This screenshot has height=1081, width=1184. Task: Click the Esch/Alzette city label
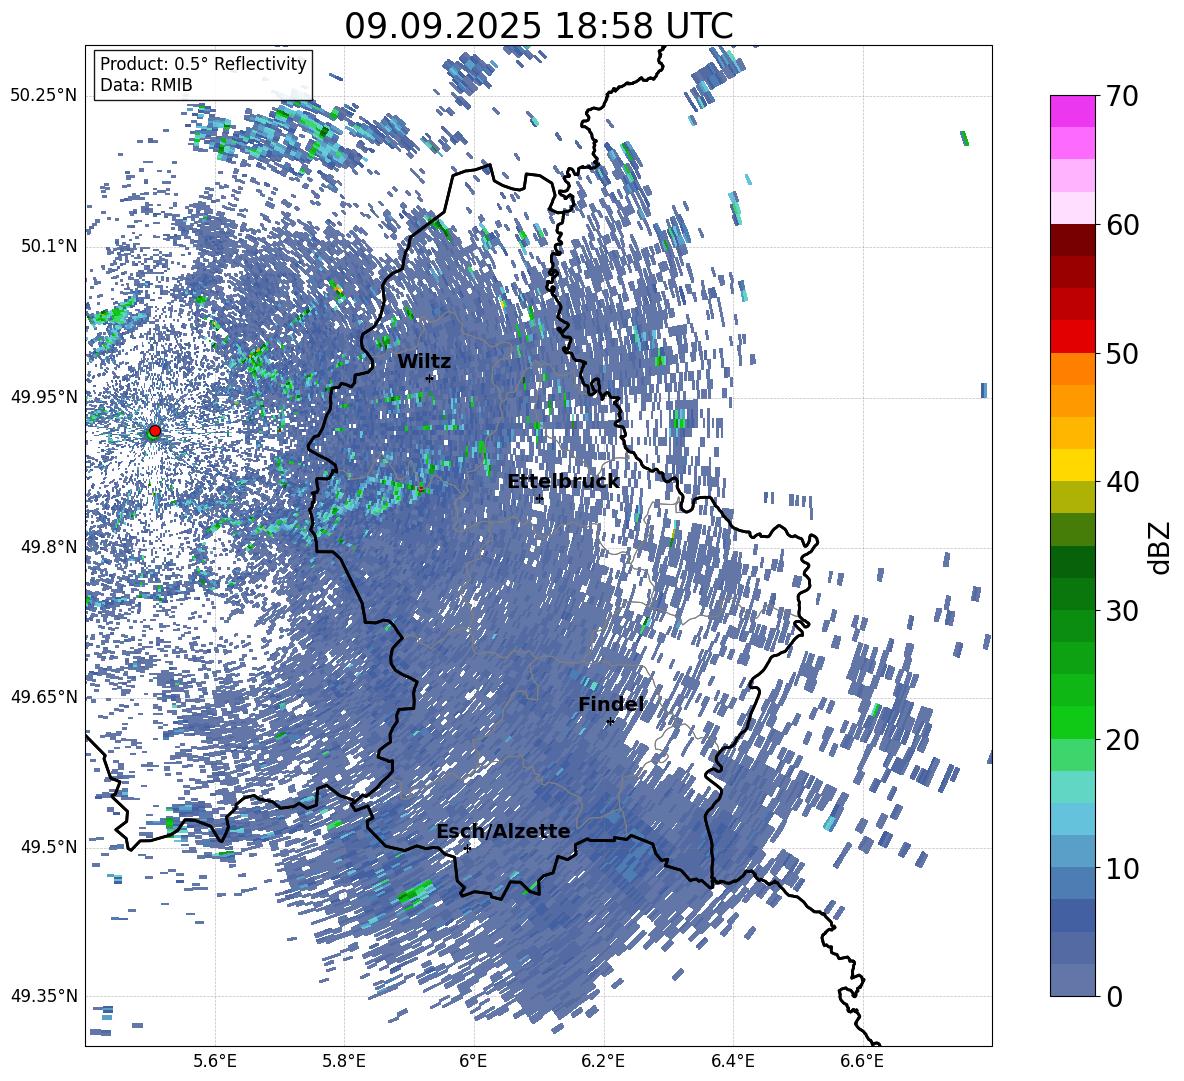503,831
